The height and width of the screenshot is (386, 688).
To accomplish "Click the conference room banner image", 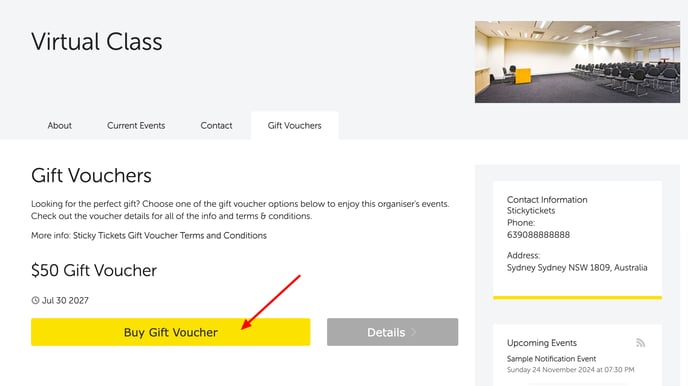I will (x=577, y=62).
